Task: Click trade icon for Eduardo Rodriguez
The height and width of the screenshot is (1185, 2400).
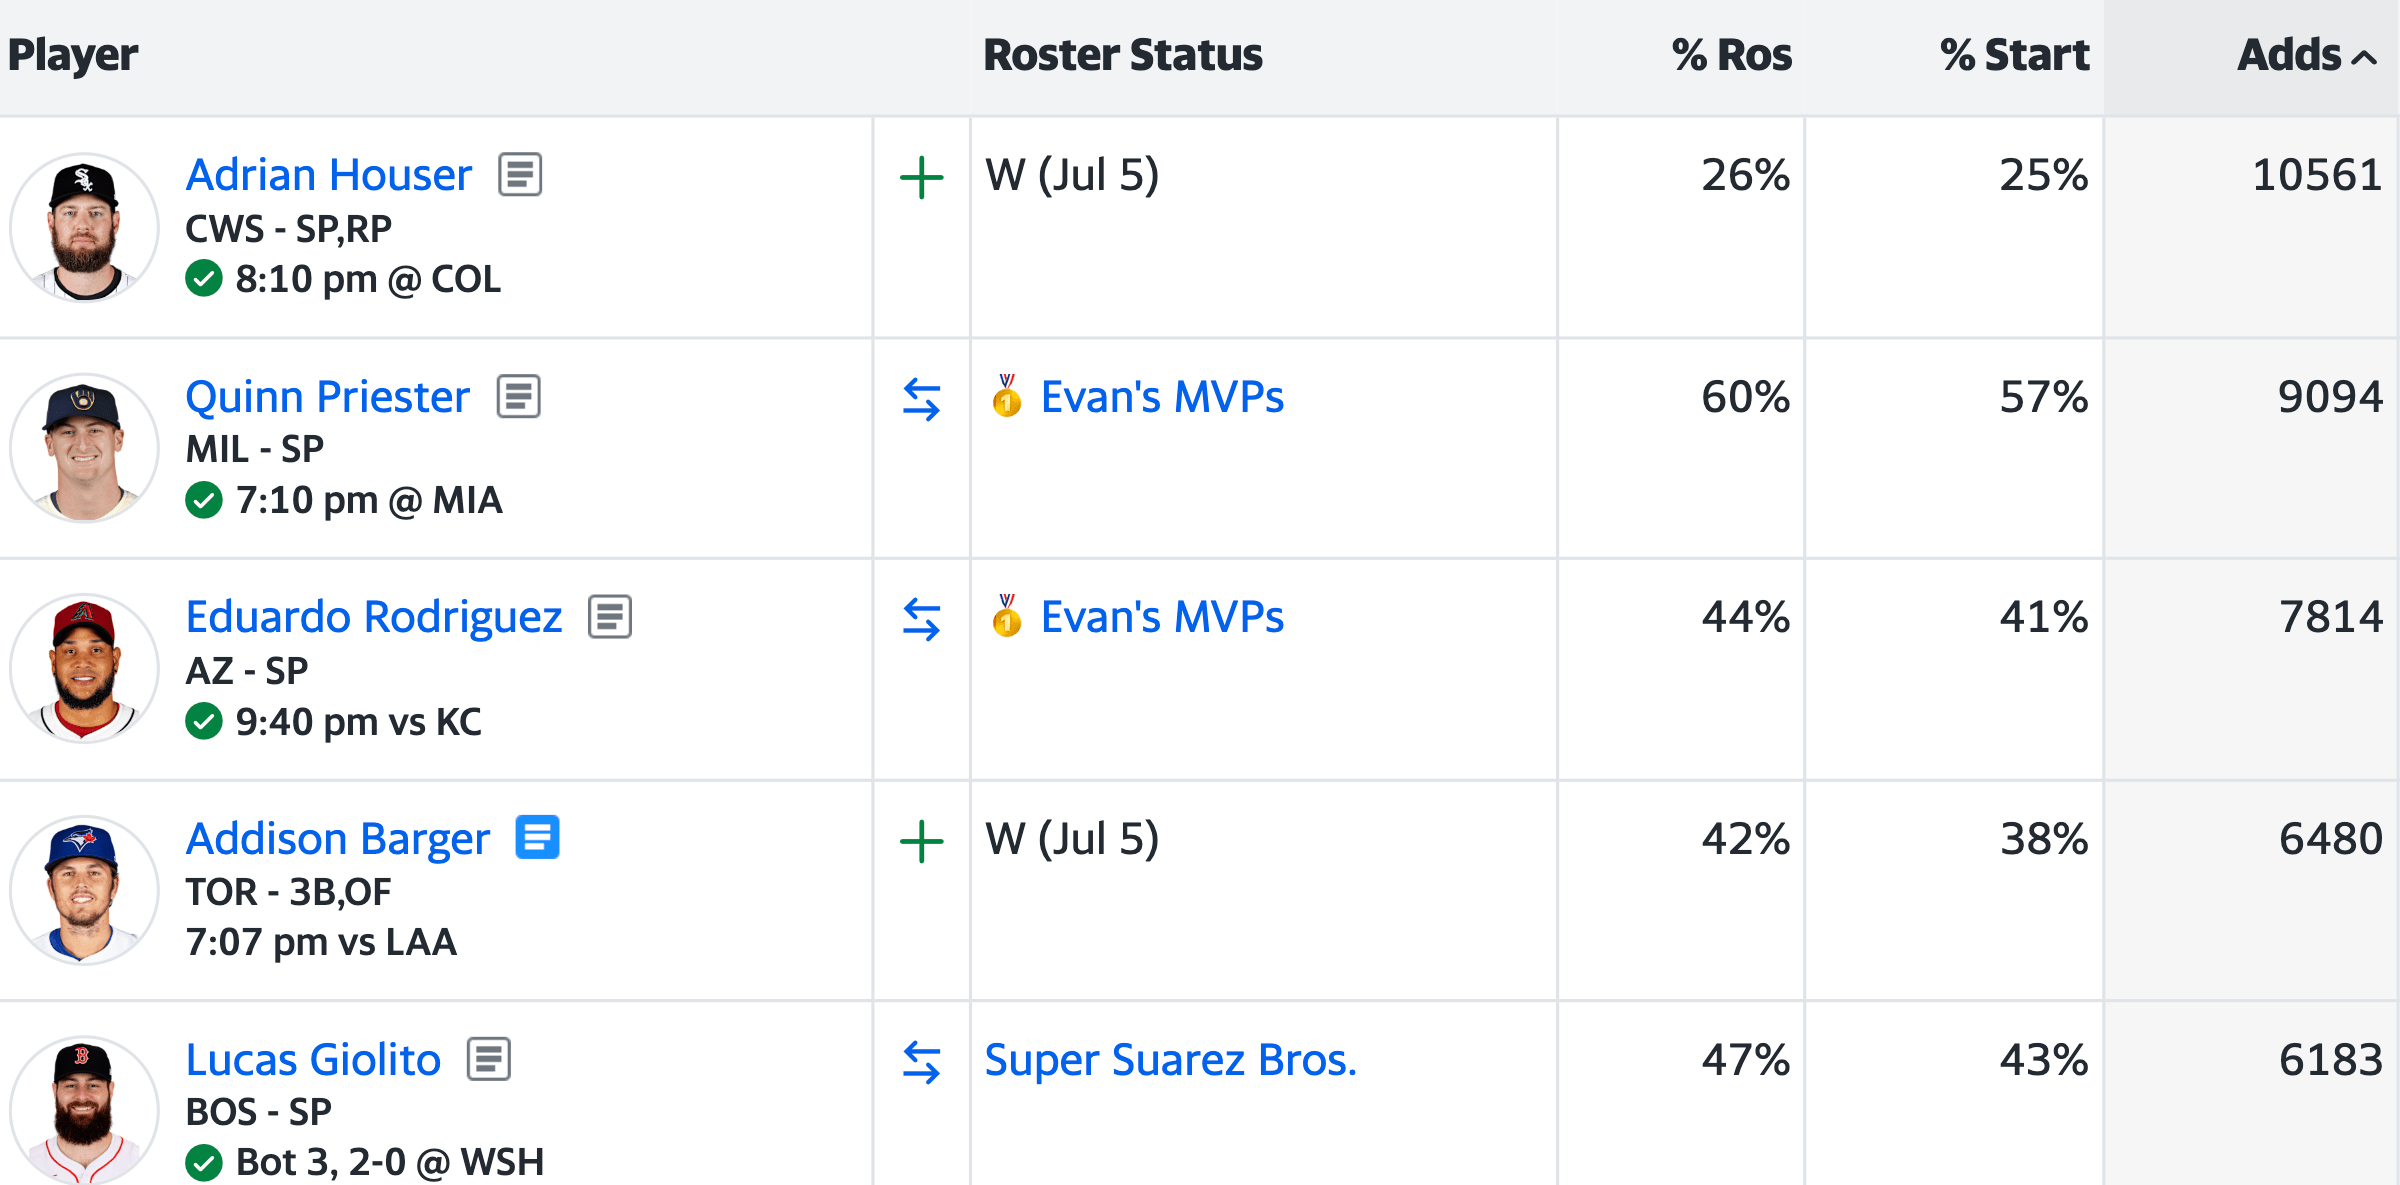Action: coord(921,619)
